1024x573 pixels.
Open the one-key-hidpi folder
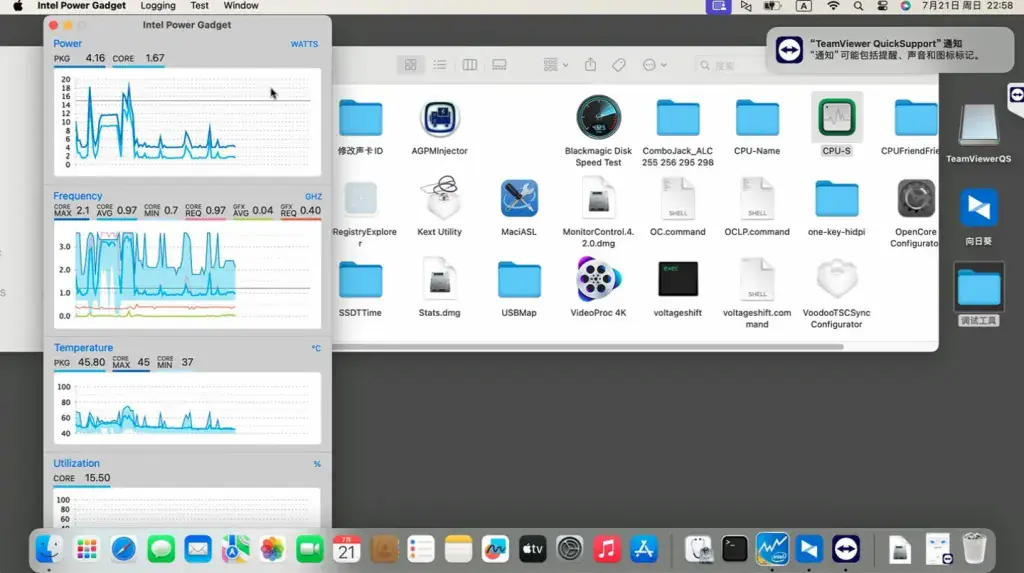[837, 199]
